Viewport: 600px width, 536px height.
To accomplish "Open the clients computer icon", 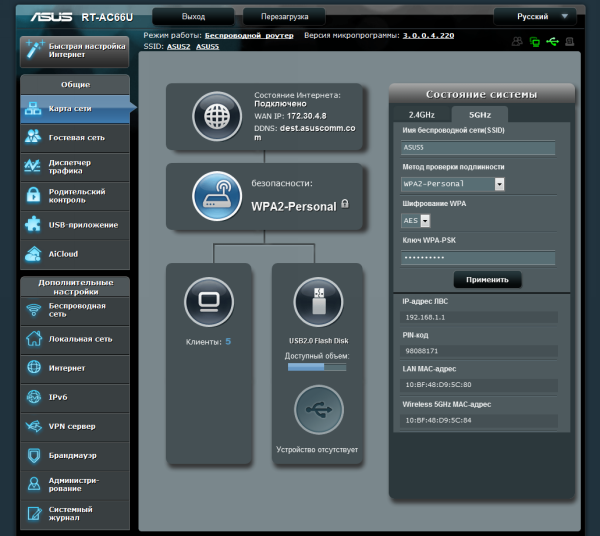I will click(209, 302).
